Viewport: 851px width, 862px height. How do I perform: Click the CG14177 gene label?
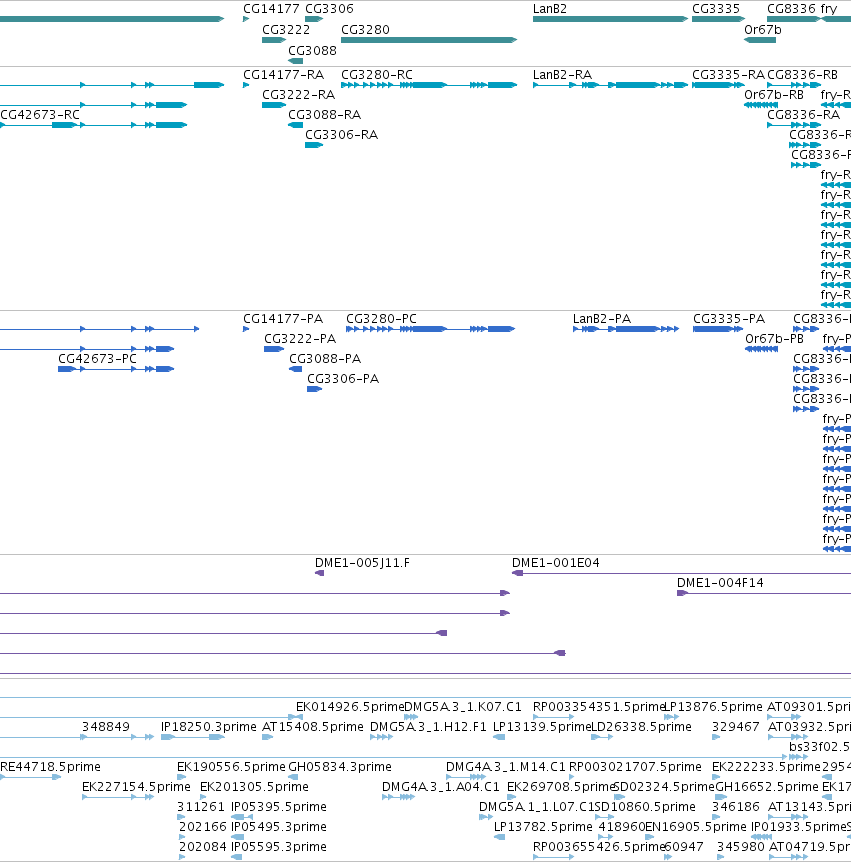(x=272, y=9)
